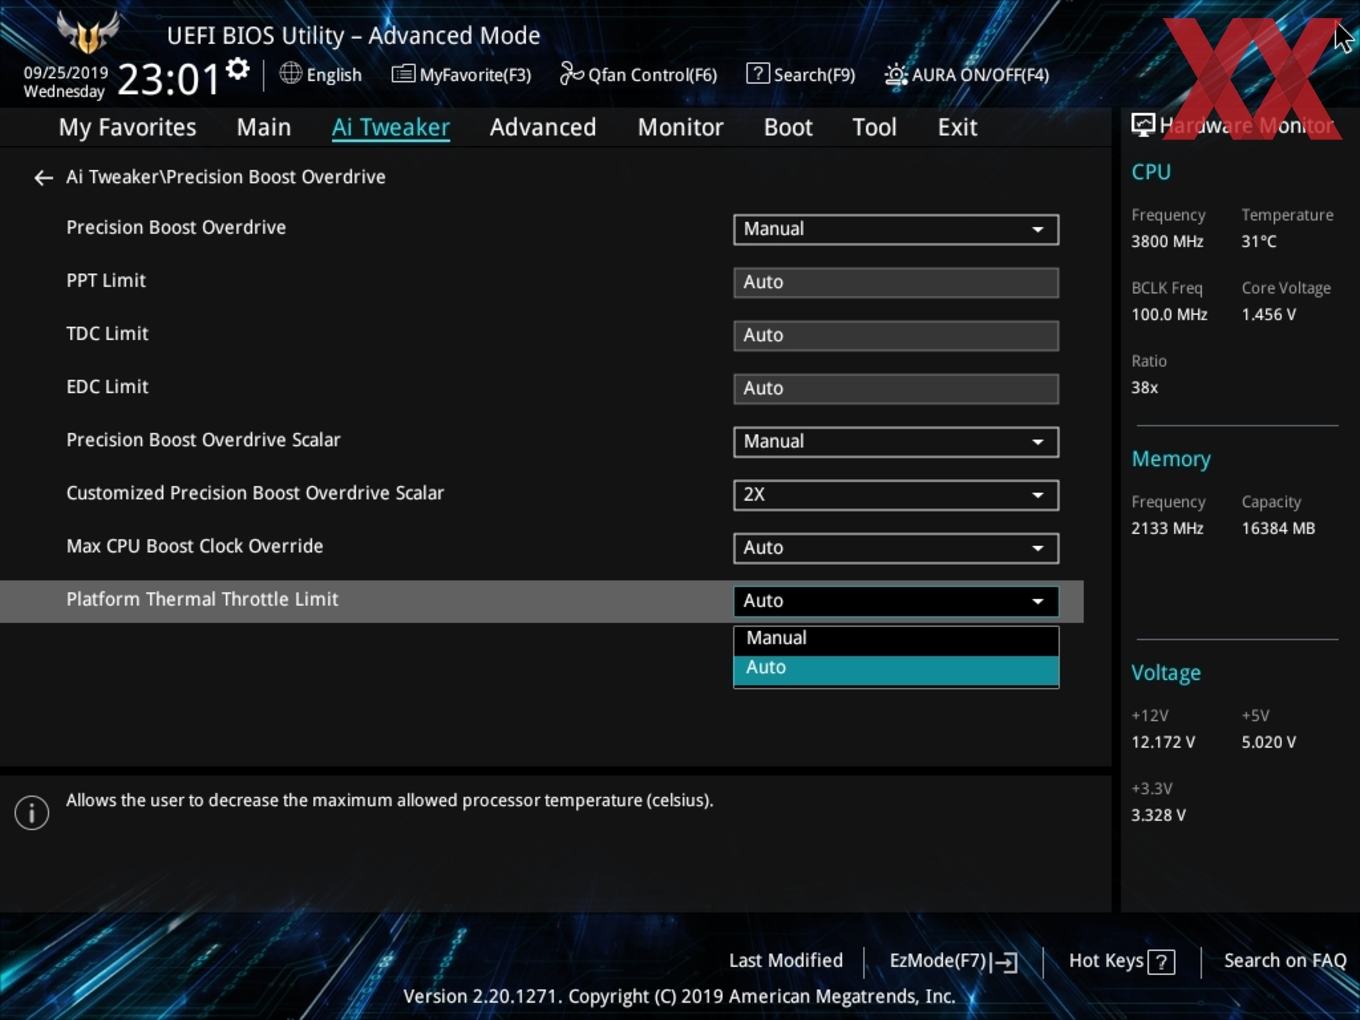Click the 31°C temperature value
The image size is (1360, 1020).
(1259, 241)
